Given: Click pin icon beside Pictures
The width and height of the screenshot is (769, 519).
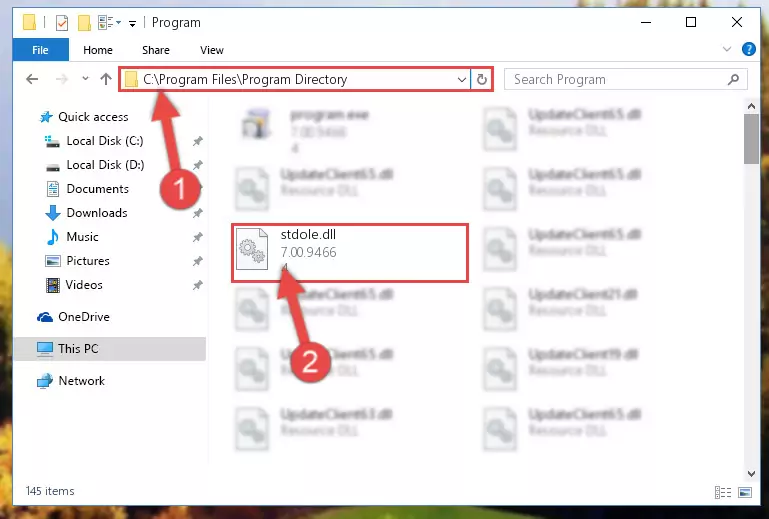Looking at the screenshot, I should (197, 261).
